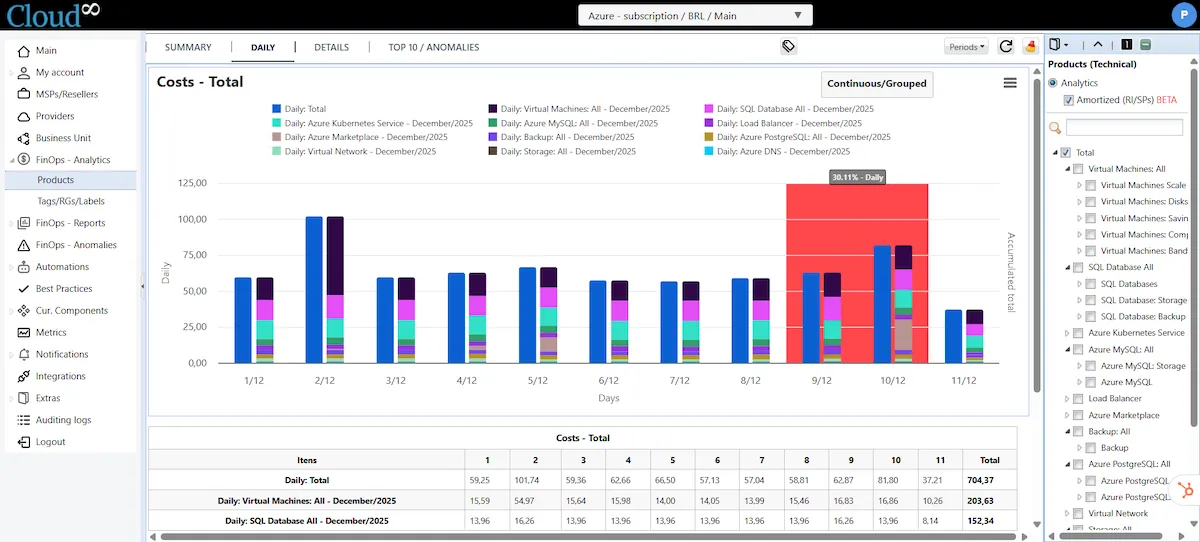1200x542 pixels.
Task: Collapse the Virtual Machines: All tree node
Action: click(x=1067, y=169)
